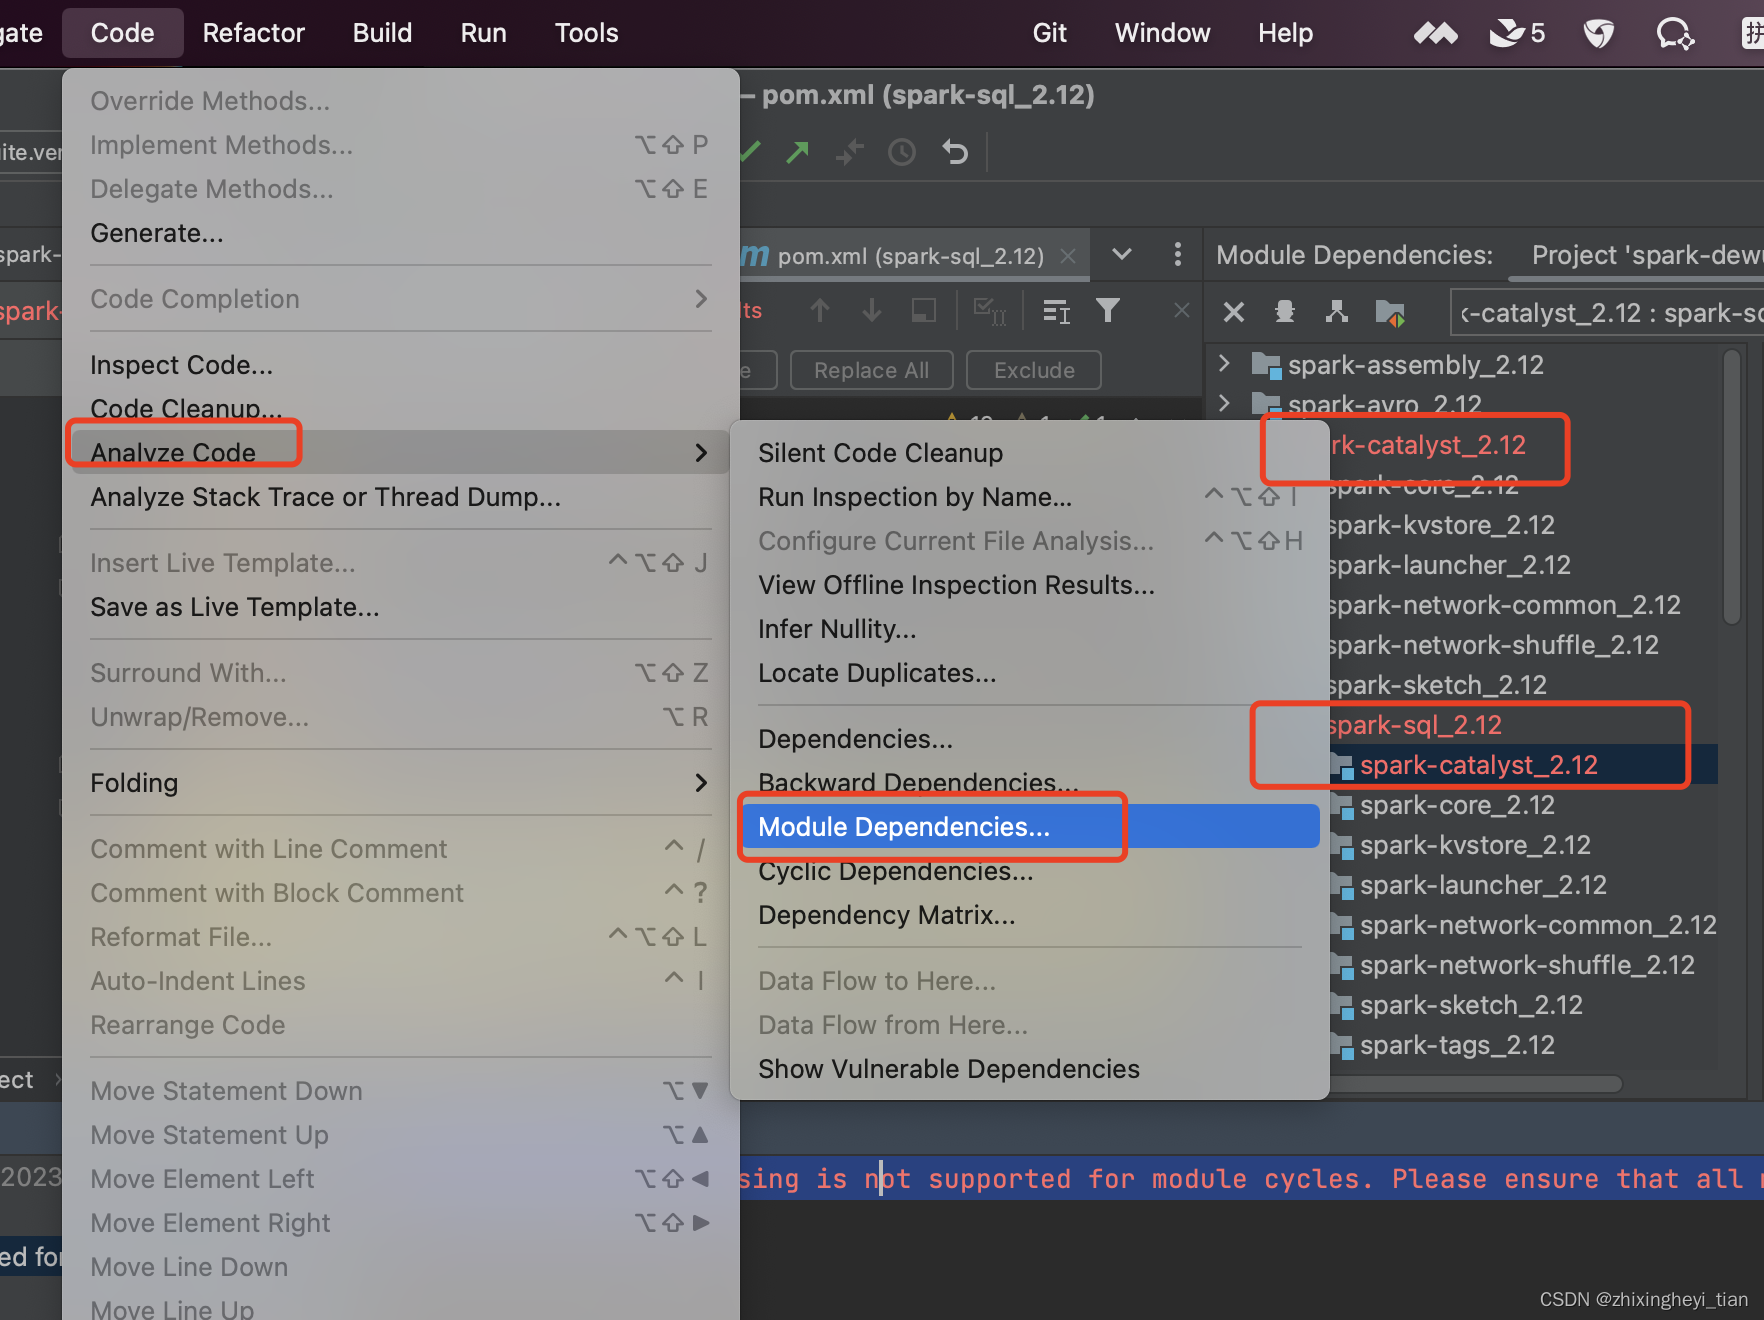Click the Exclude button
The height and width of the screenshot is (1320, 1764).
pyautogui.click(x=1034, y=370)
